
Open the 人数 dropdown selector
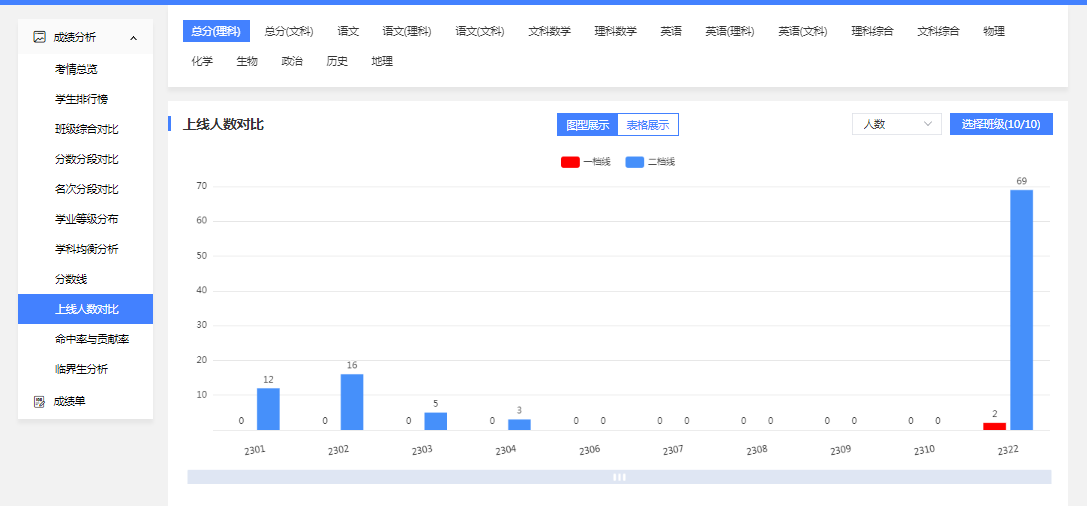click(896, 124)
